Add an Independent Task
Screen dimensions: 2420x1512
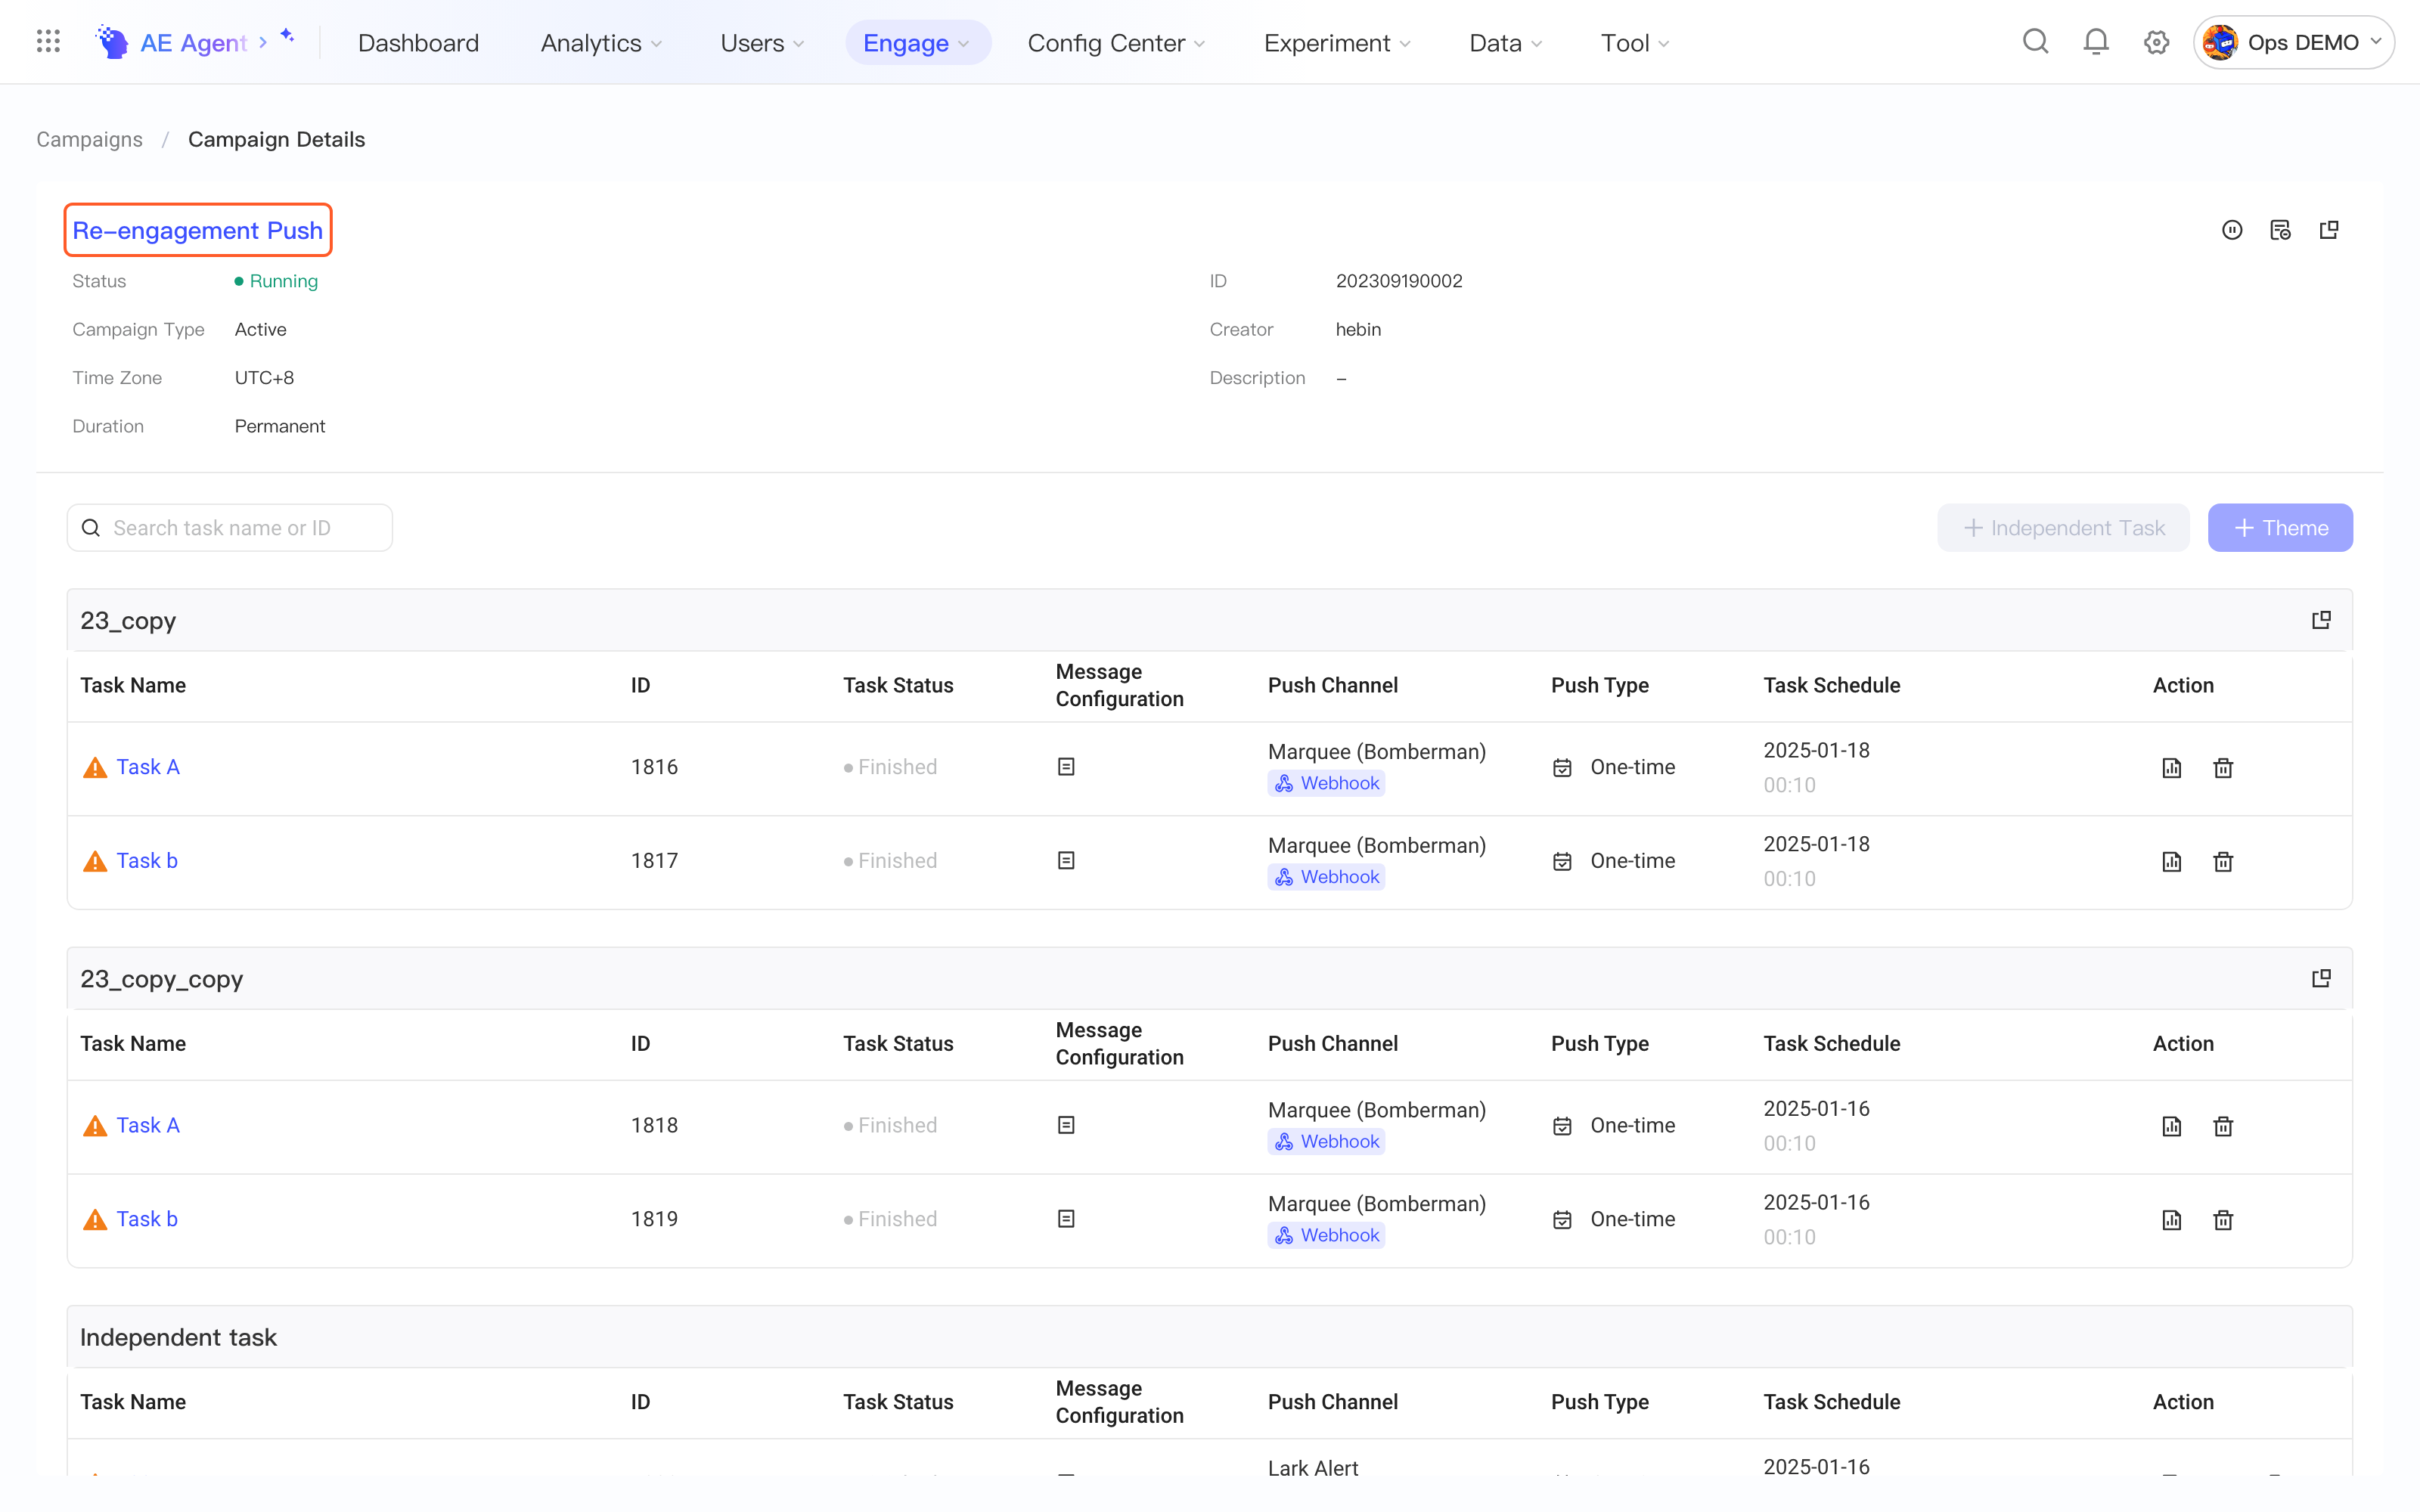tap(2063, 527)
